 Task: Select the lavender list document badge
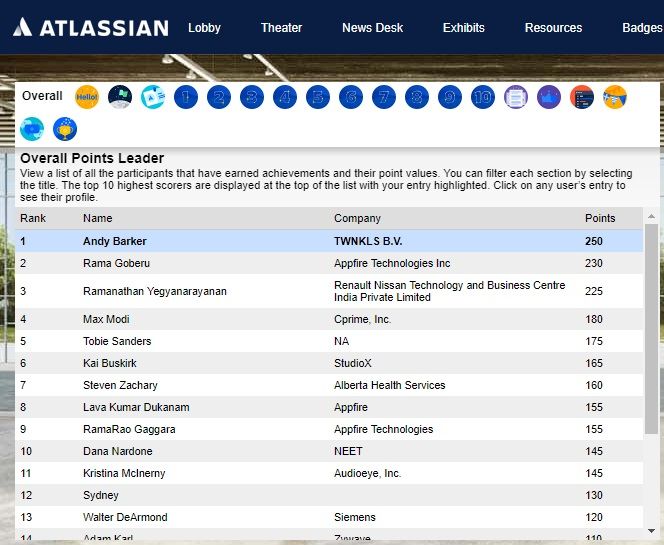point(516,97)
